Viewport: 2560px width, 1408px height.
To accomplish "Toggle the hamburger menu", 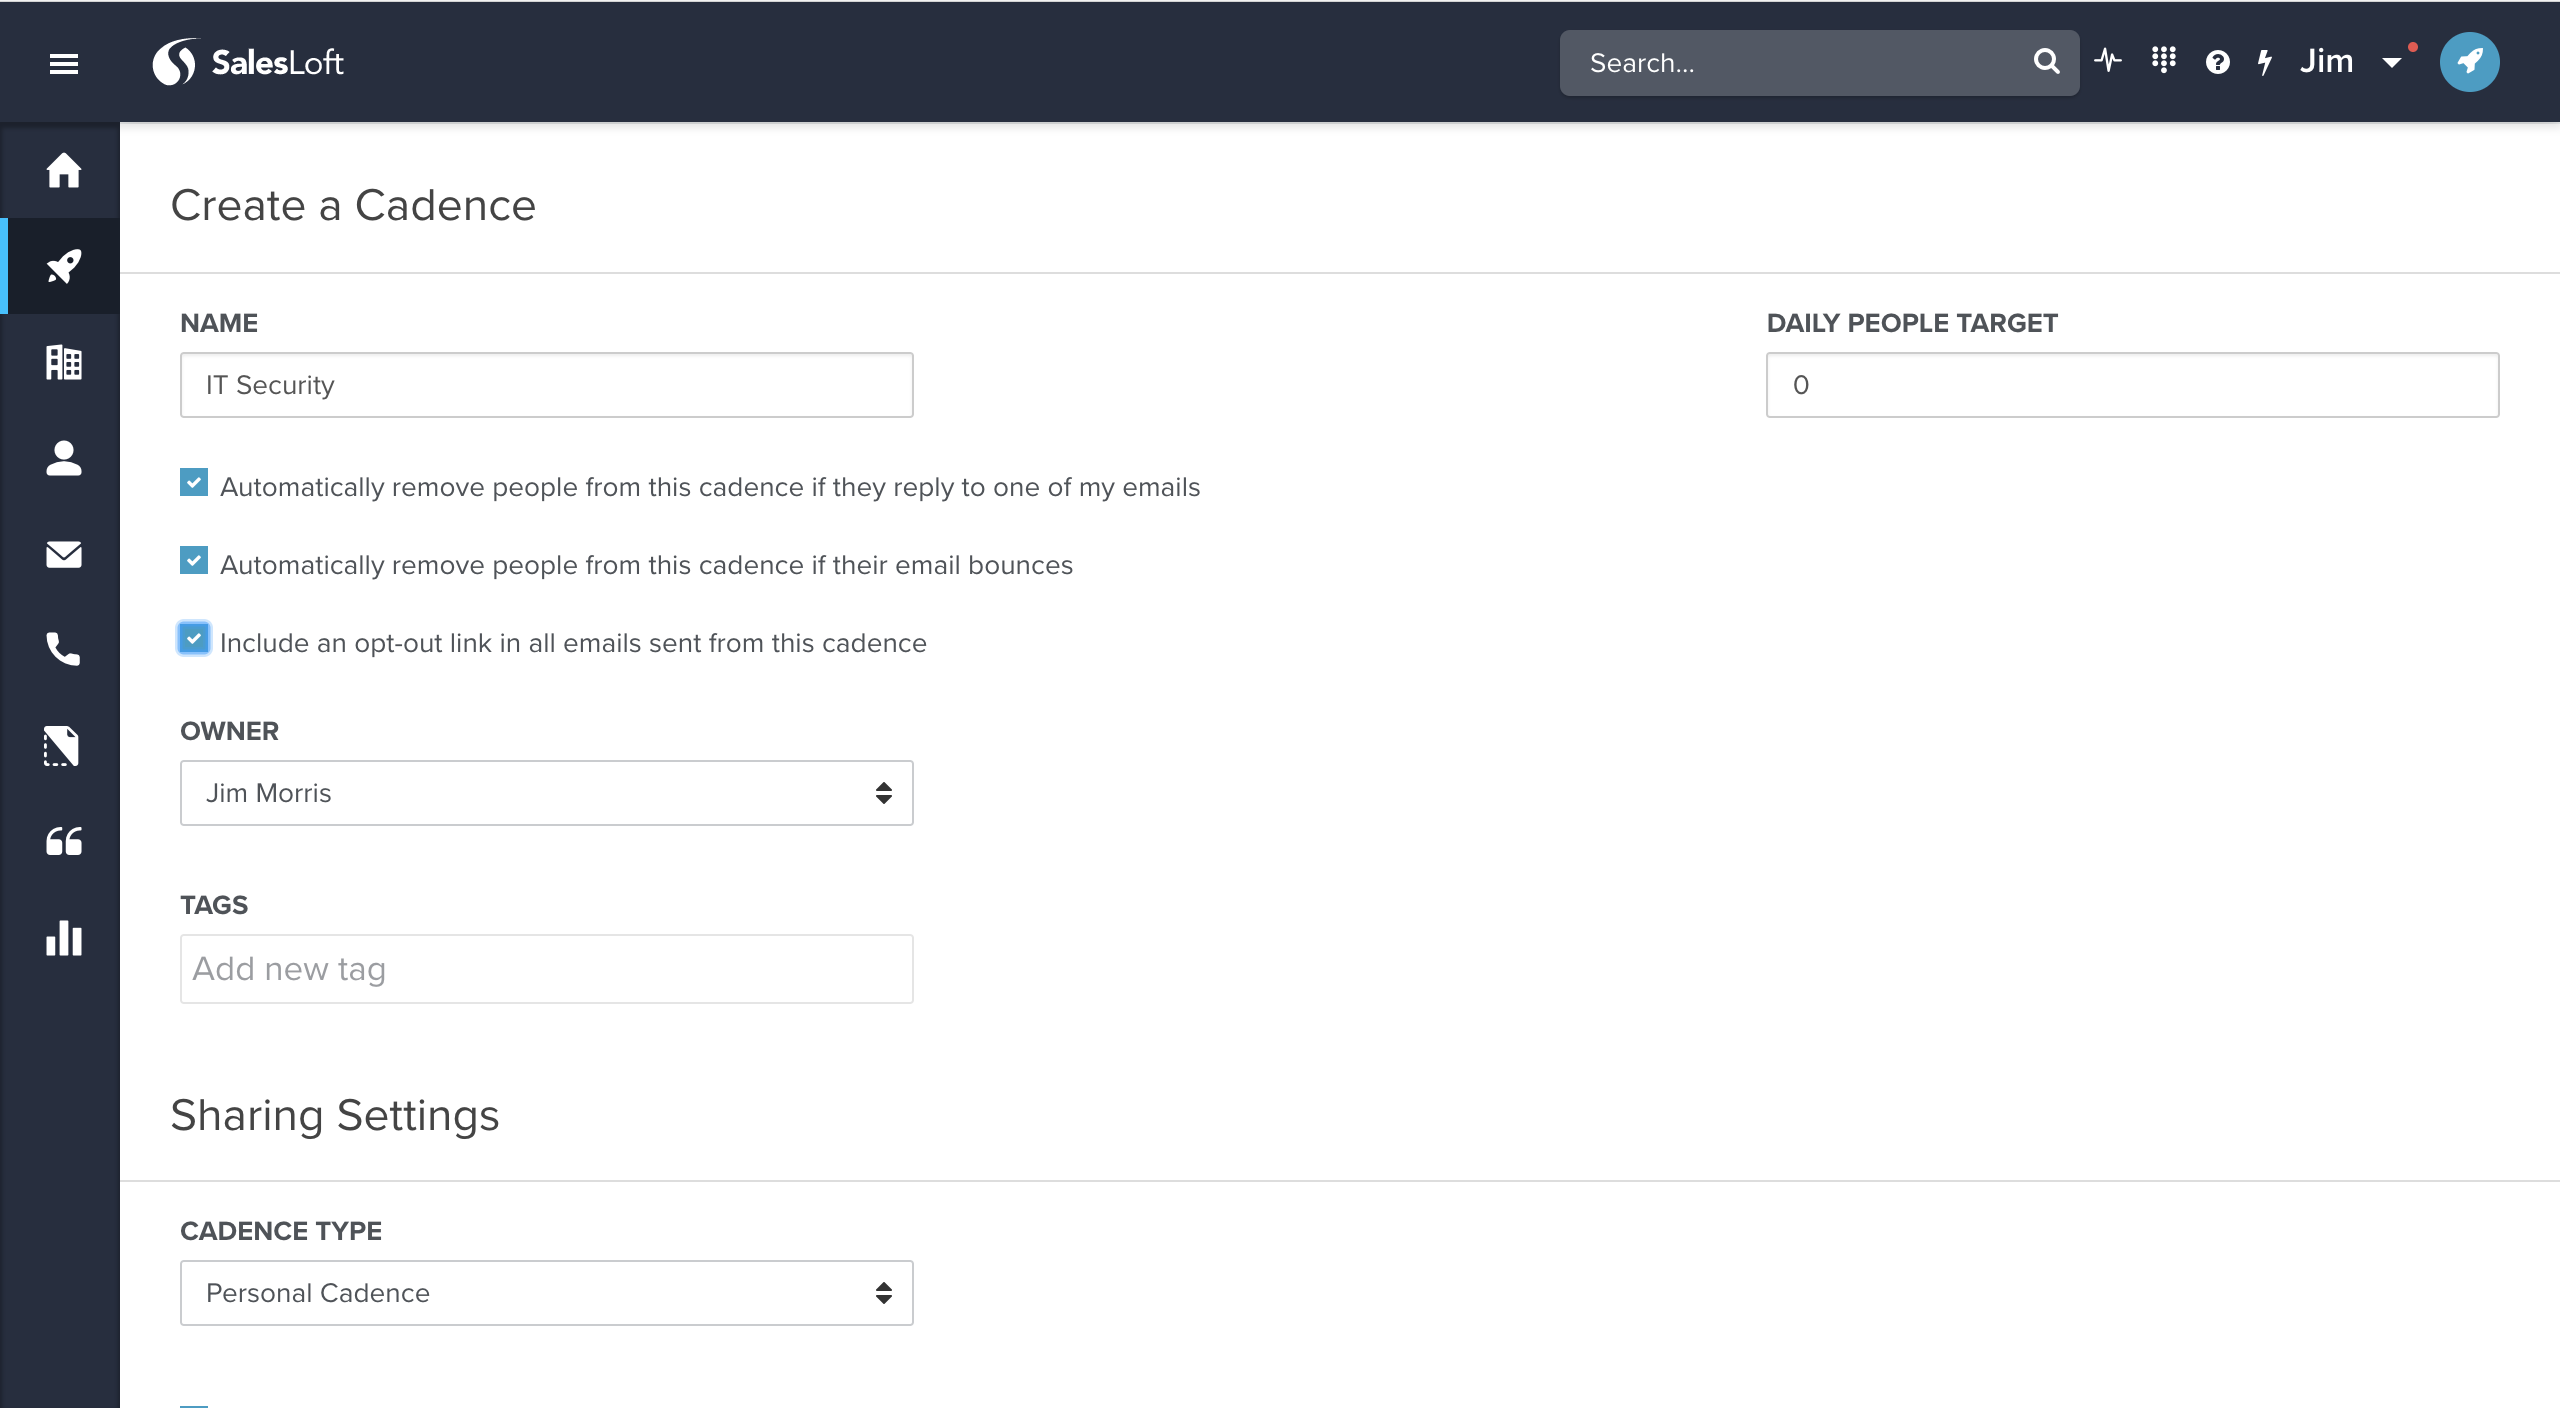I will pyautogui.click(x=63, y=64).
